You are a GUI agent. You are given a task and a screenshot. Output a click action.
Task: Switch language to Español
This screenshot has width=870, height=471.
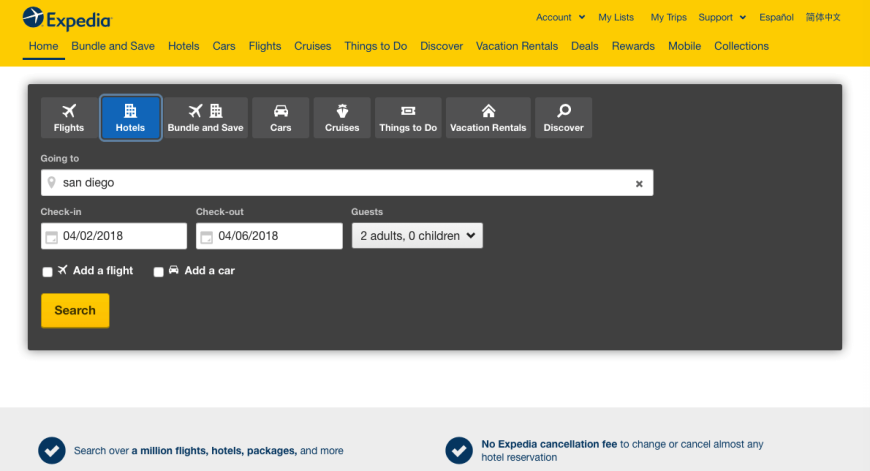click(776, 17)
